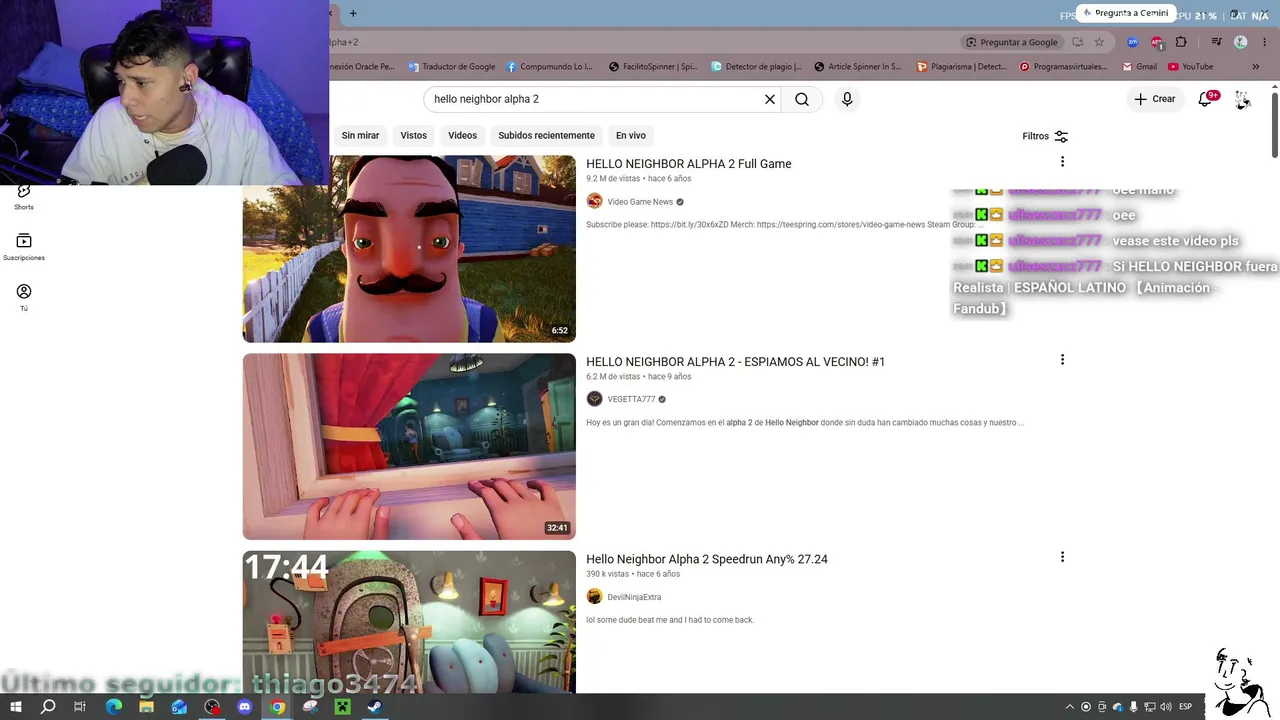Select the En vivo filter chip

pyautogui.click(x=630, y=135)
